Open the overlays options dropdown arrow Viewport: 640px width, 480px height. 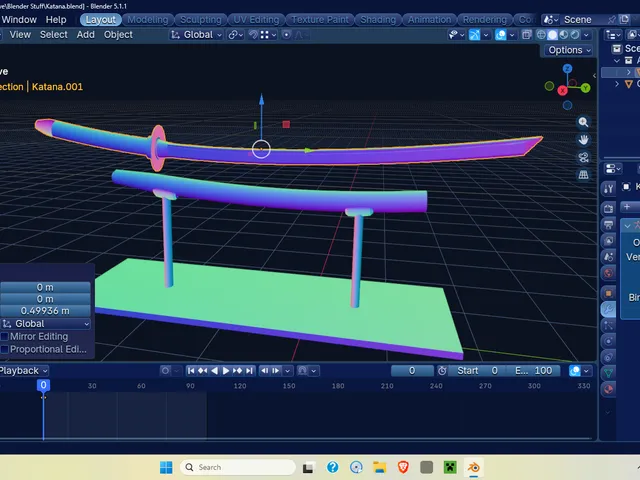point(512,35)
